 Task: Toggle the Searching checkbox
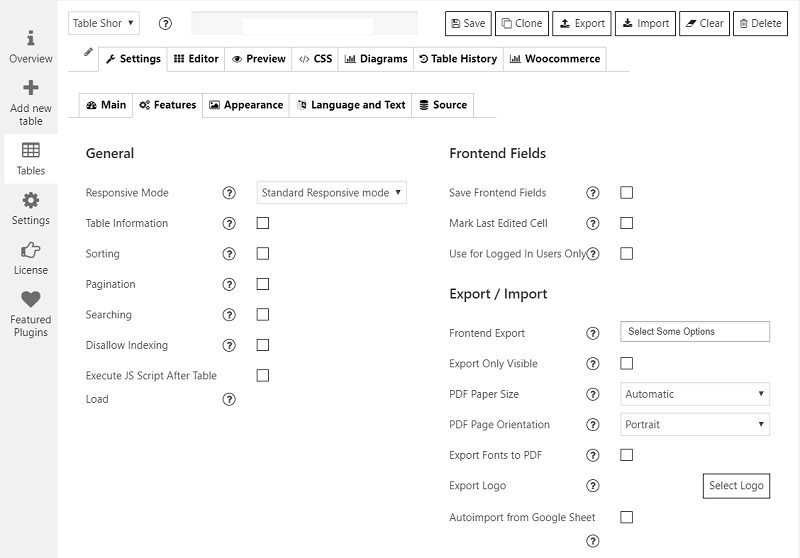click(263, 314)
